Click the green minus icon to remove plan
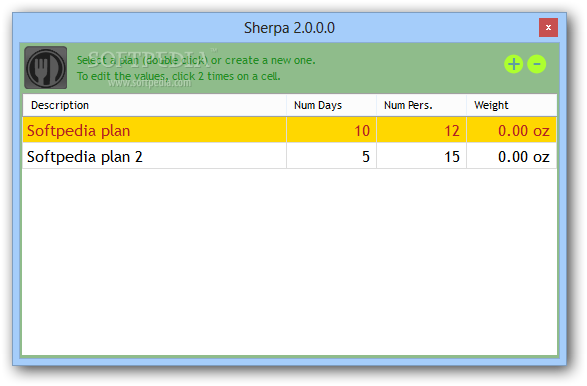 (536, 64)
